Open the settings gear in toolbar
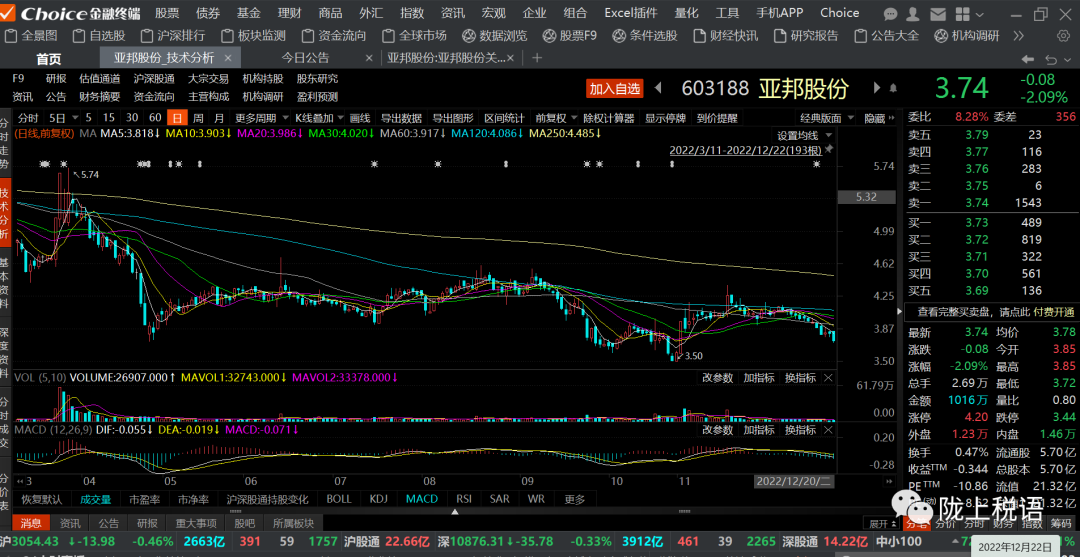The width and height of the screenshot is (1080, 557). coord(1063,36)
